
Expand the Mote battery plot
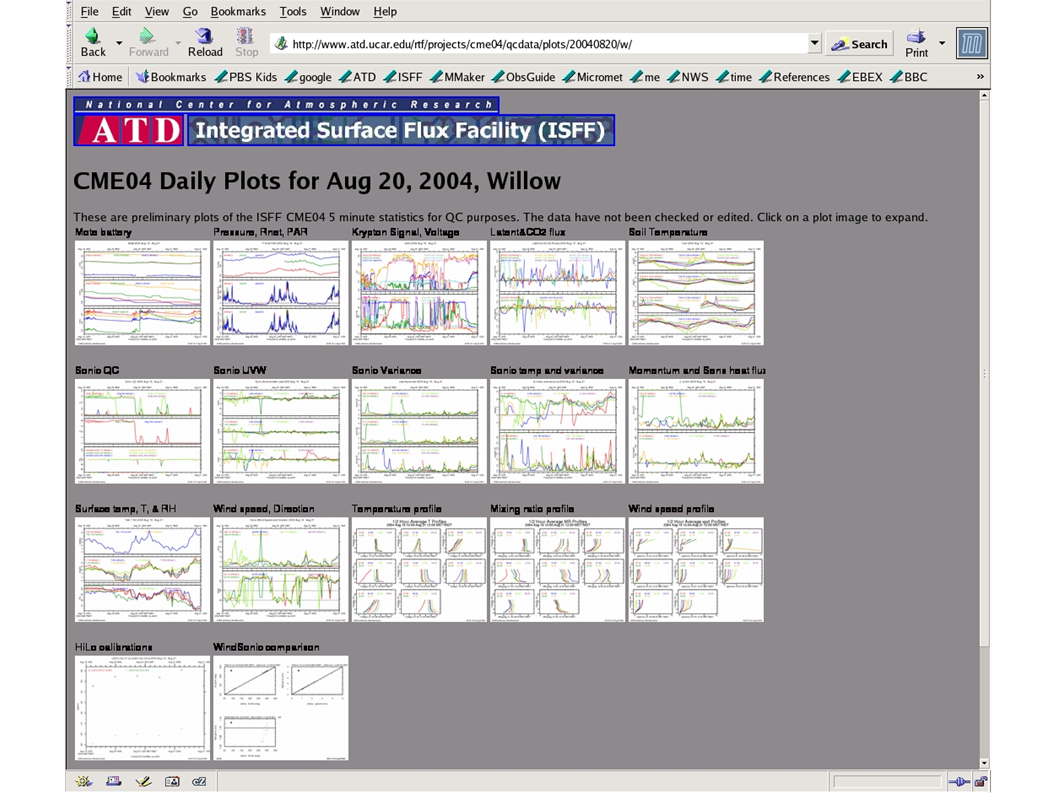[142, 293]
